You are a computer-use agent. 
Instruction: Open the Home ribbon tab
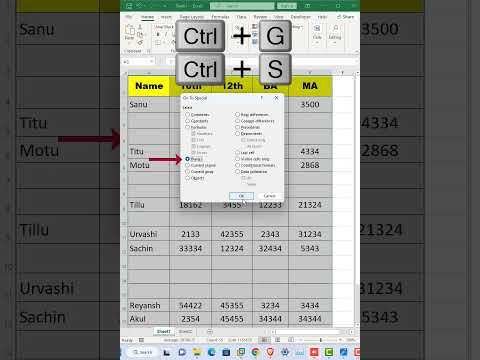(x=147, y=17)
